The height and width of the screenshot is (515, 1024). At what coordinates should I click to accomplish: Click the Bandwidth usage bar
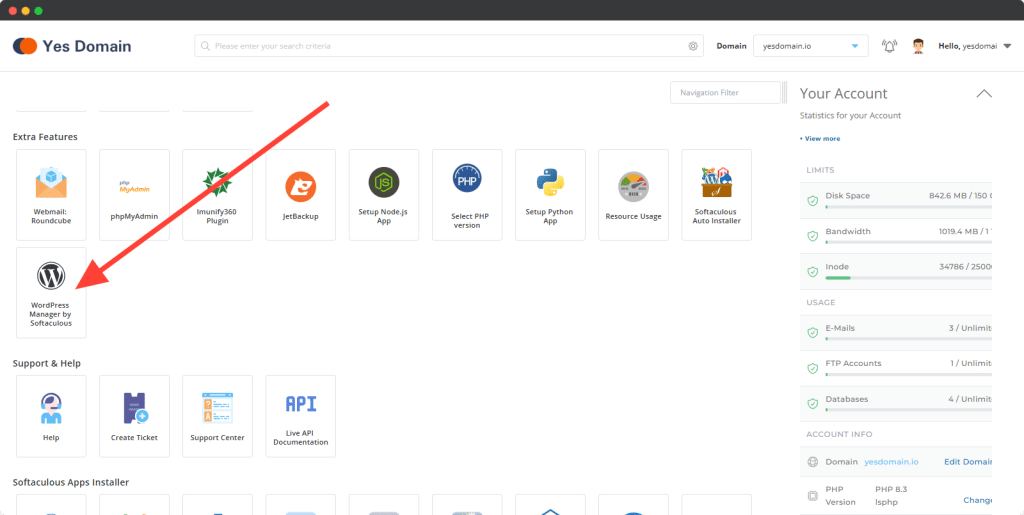pyautogui.click(x=908, y=242)
